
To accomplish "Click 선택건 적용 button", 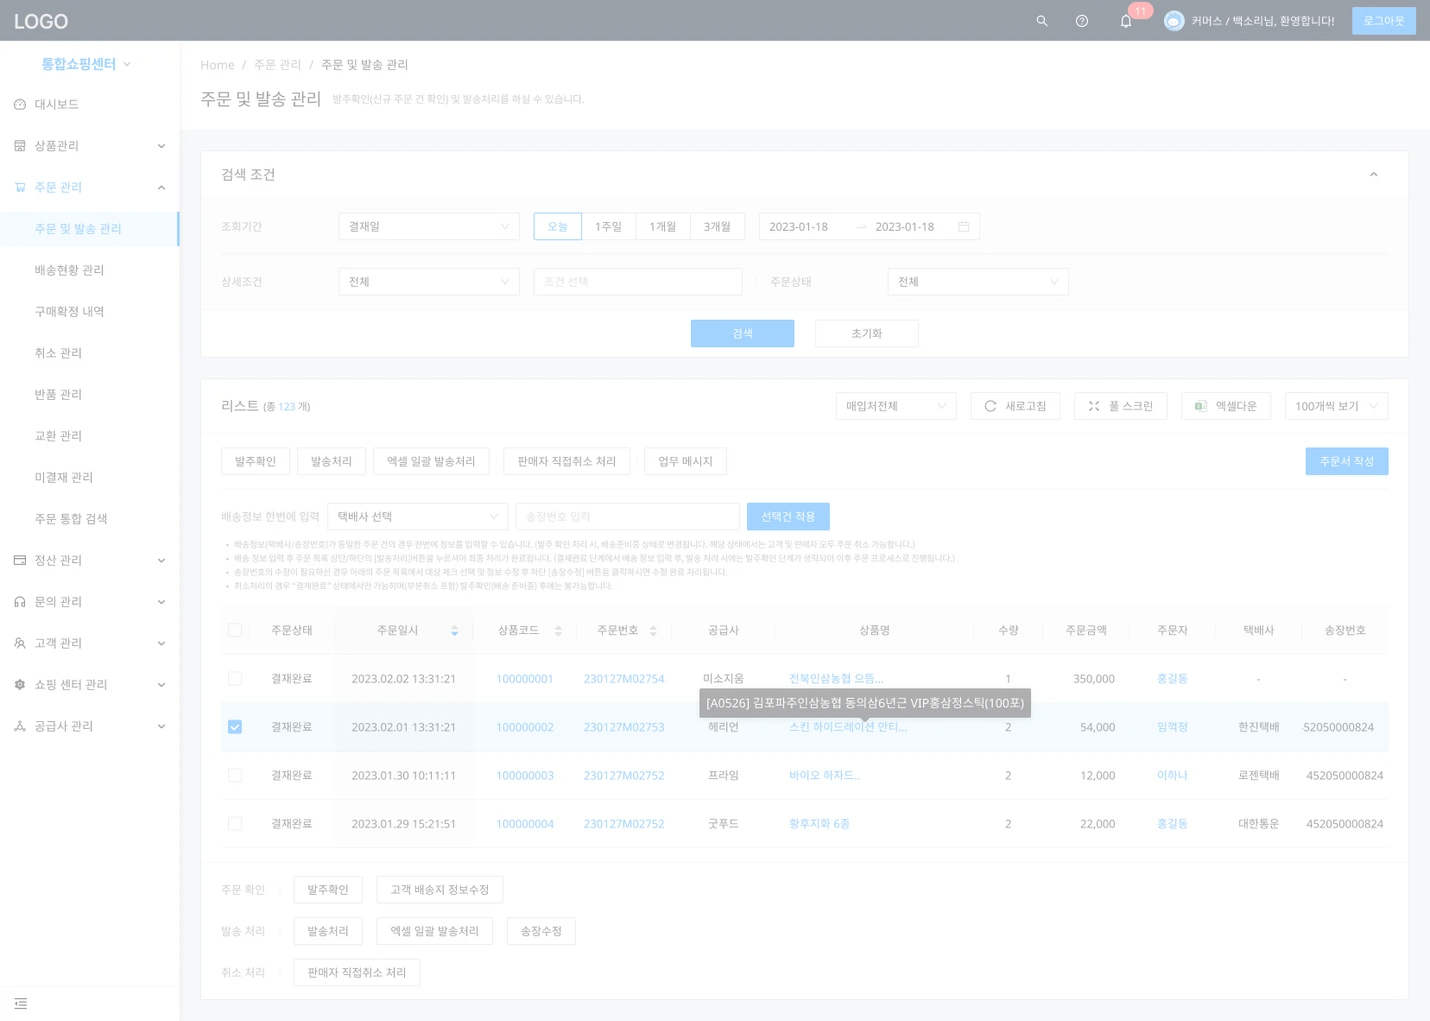I will (x=788, y=517).
